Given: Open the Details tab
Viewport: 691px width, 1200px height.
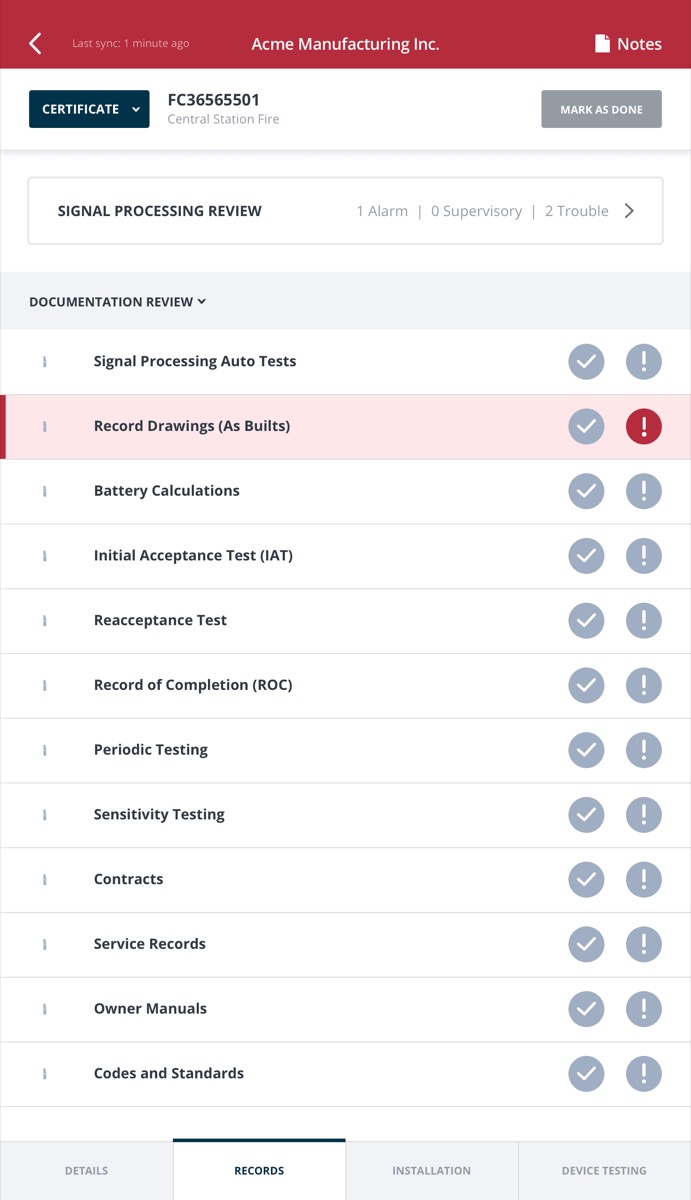Looking at the screenshot, I should click(x=87, y=1170).
